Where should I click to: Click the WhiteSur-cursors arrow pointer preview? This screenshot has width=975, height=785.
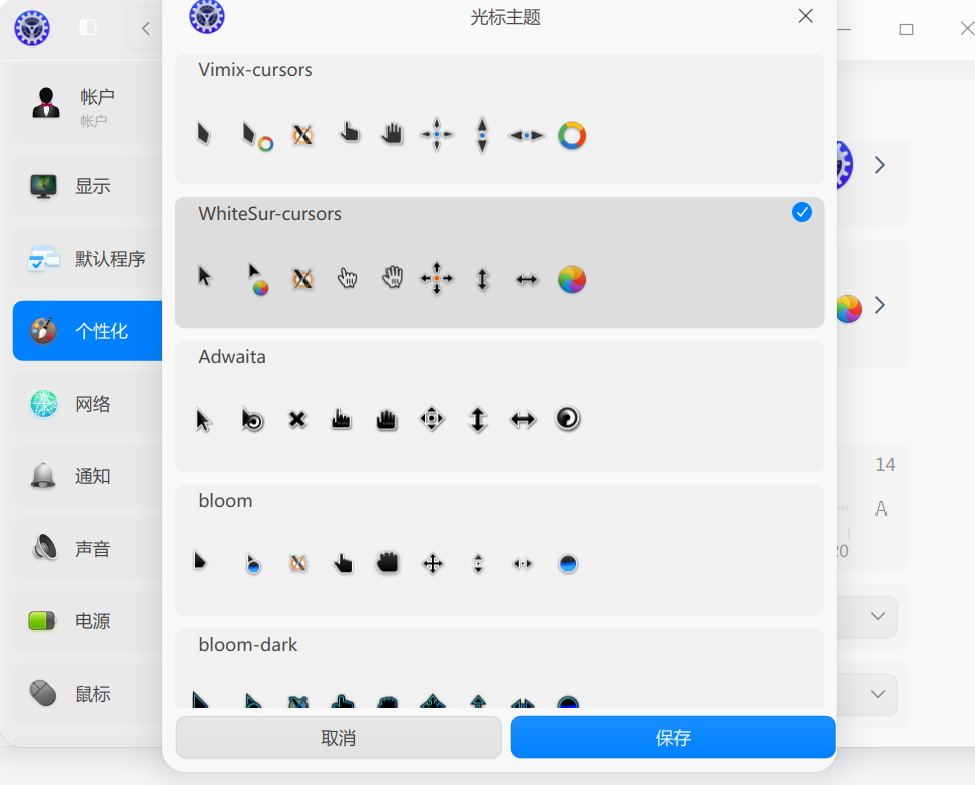205,276
